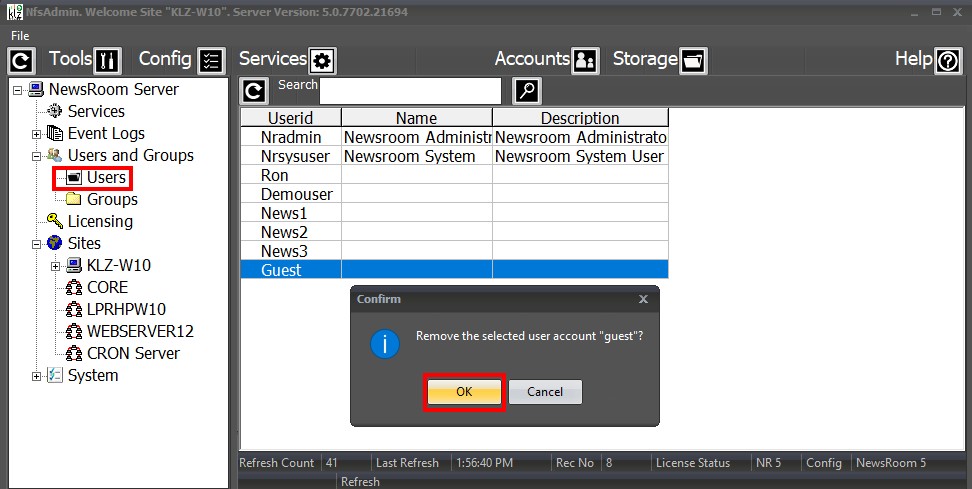Click the Refresh Count status entry
This screenshot has height=489, width=972.
coord(276,463)
